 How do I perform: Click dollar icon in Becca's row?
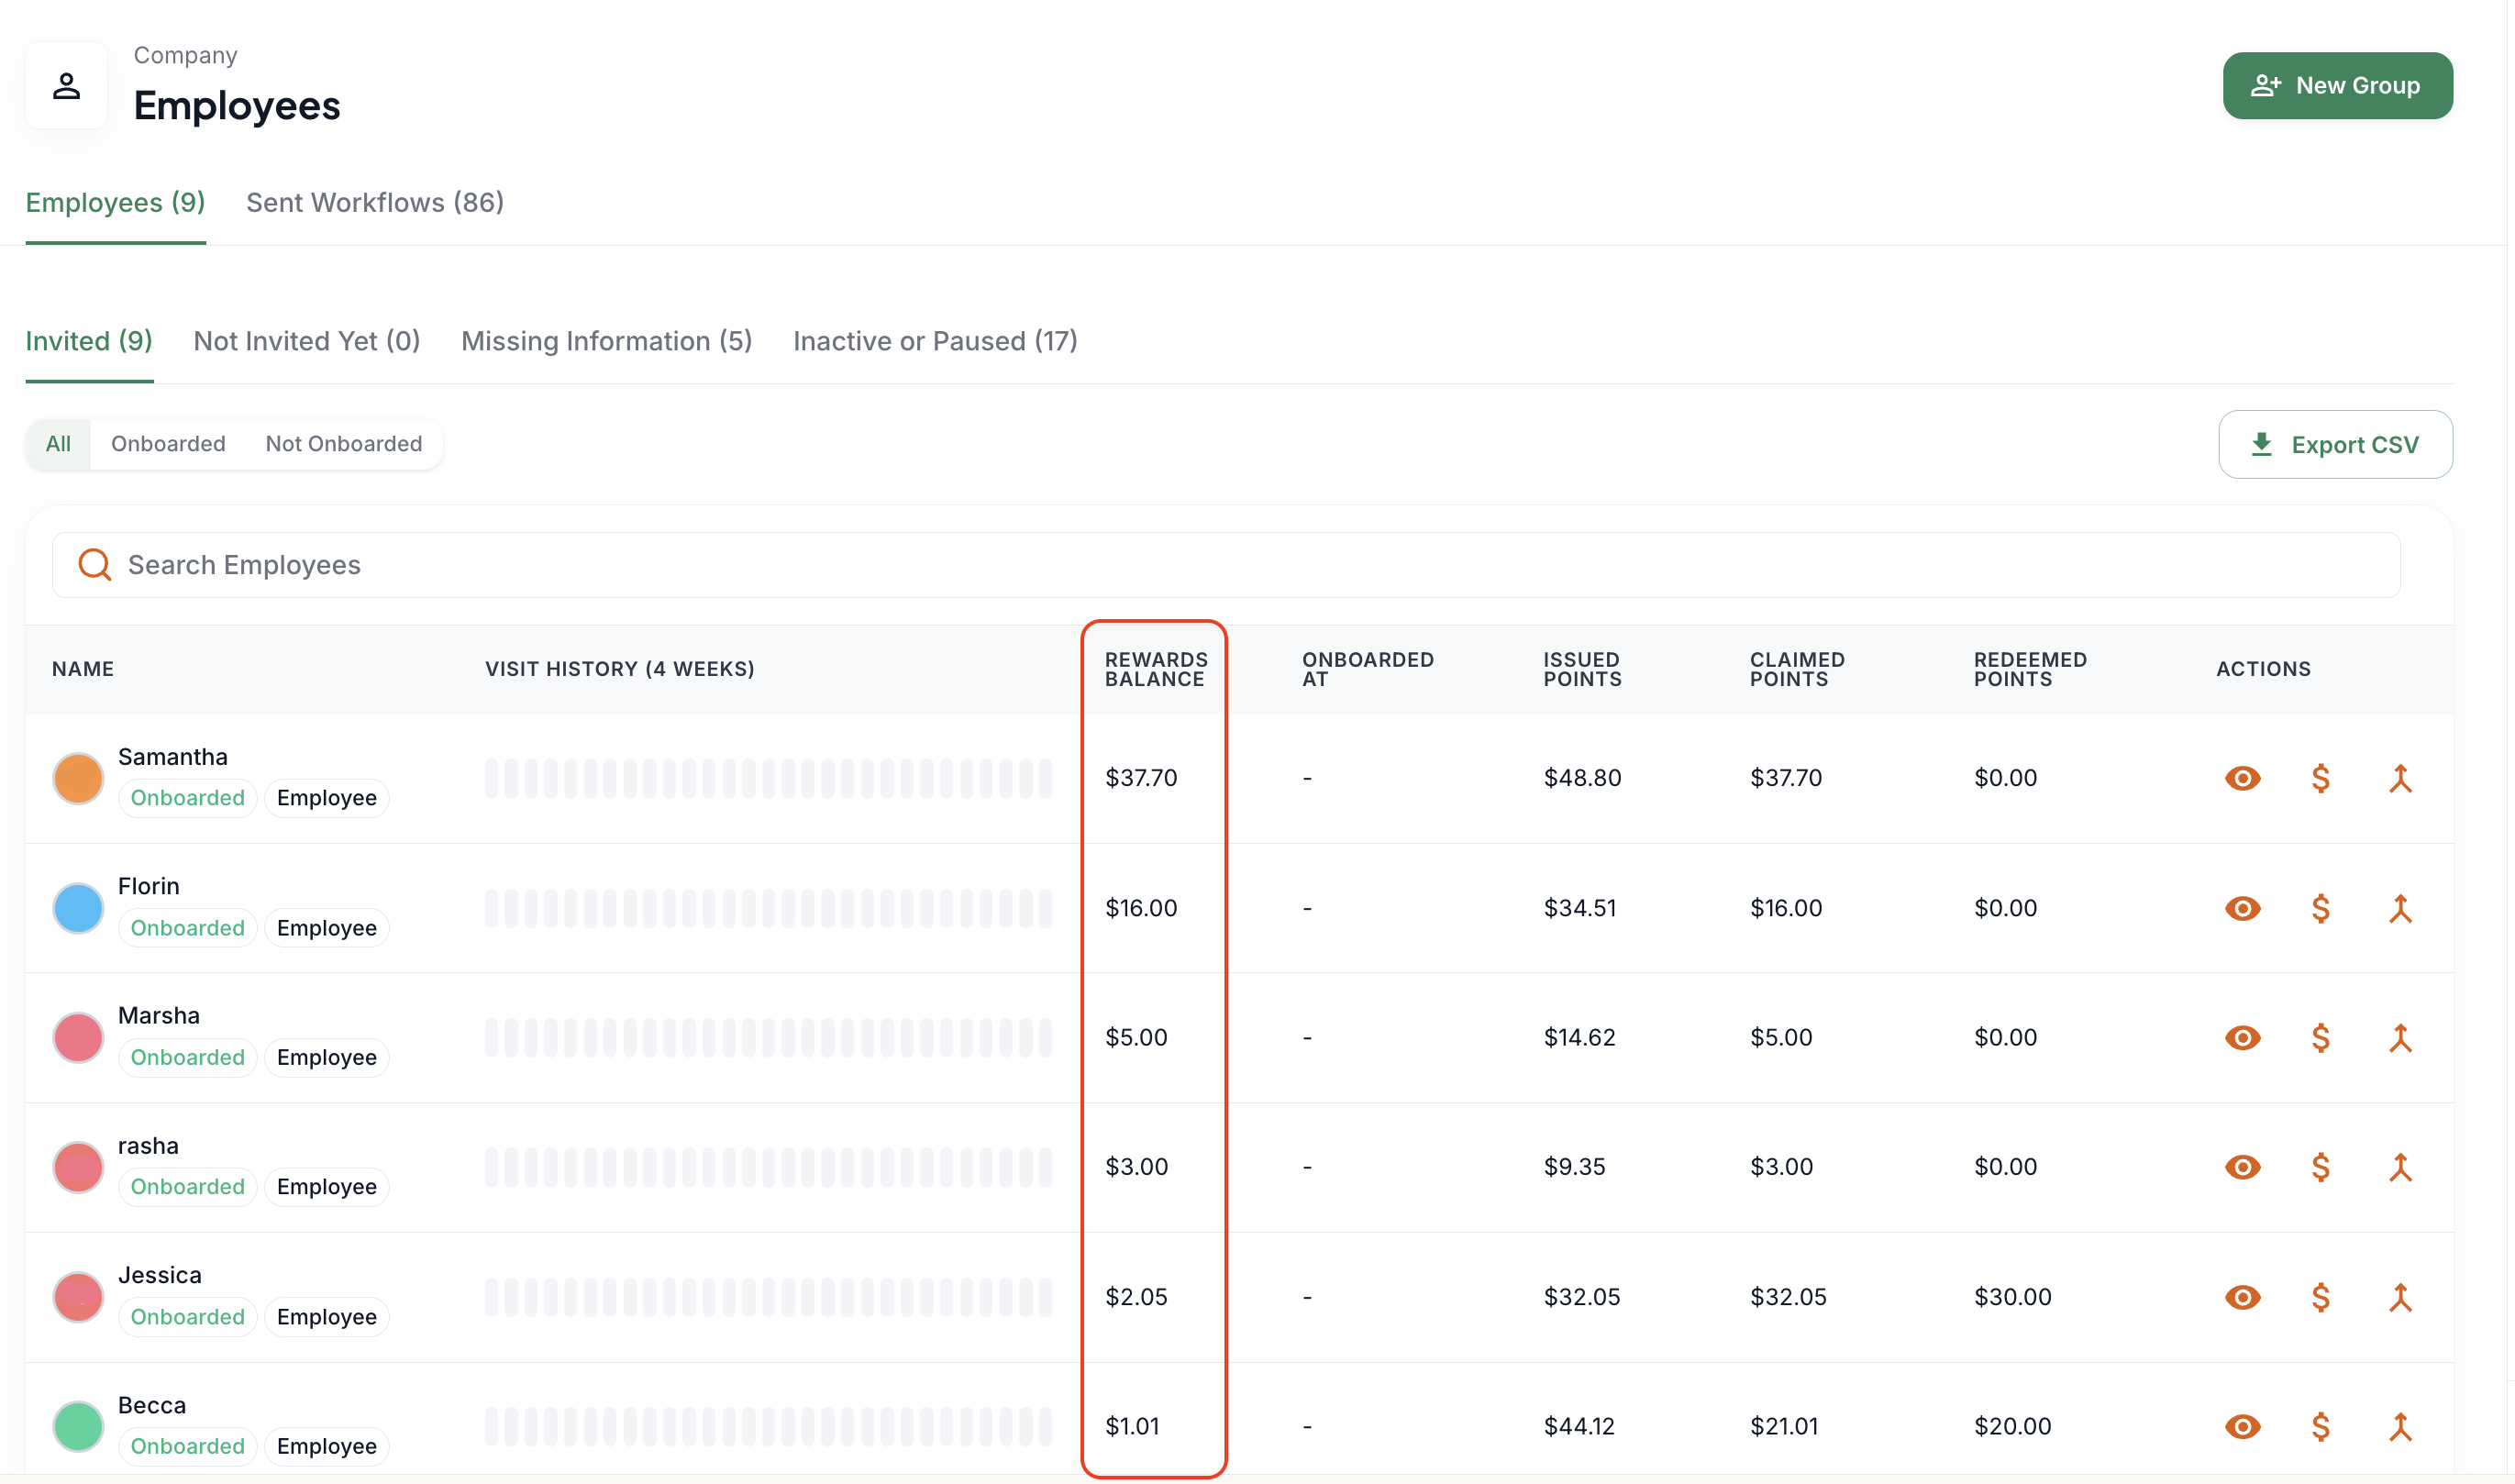click(2320, 1426)
